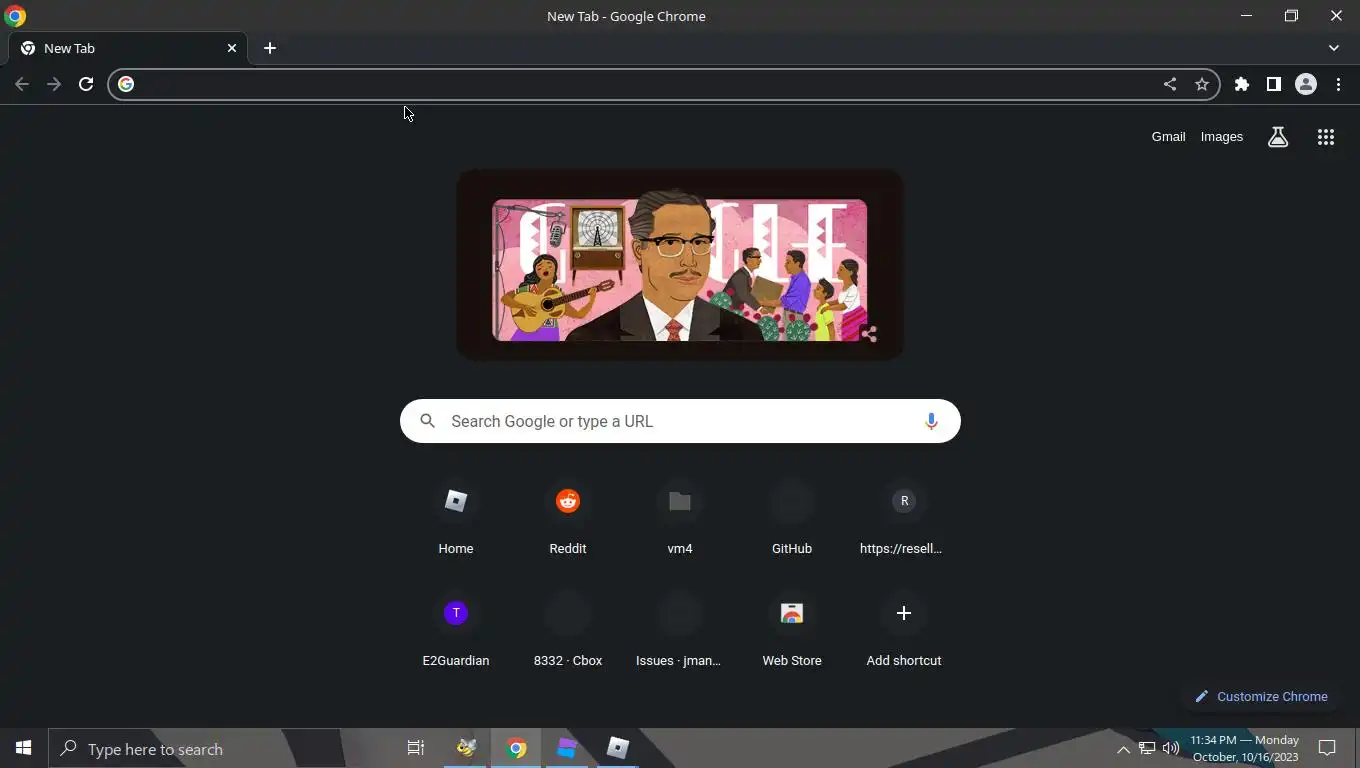Focus the Search Google or type a URL box

point(680,421)
